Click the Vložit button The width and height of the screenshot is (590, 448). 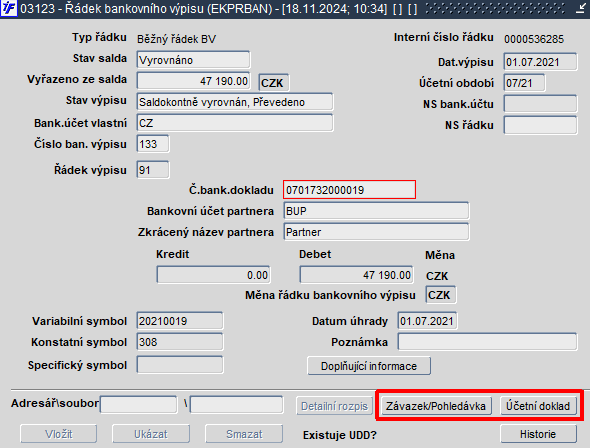click(58, 434)
